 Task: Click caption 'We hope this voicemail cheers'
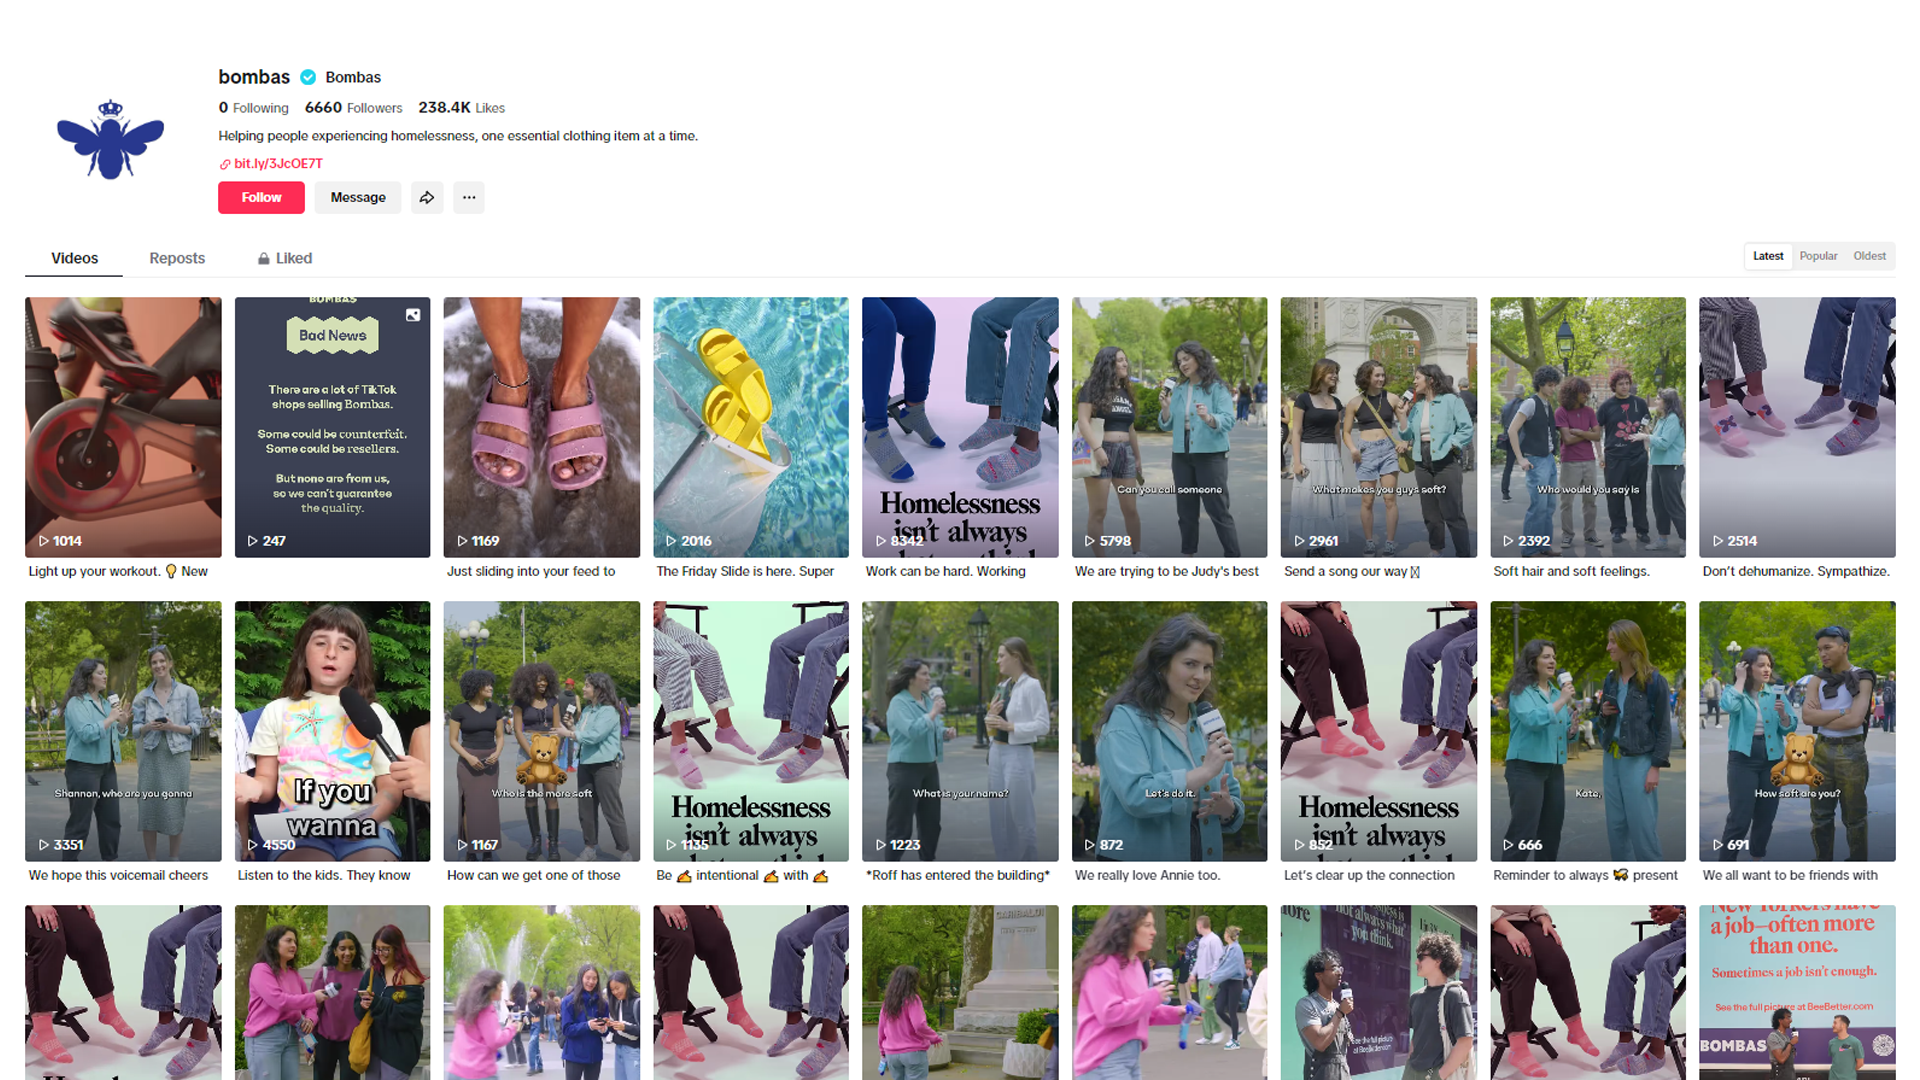point(118,876)
